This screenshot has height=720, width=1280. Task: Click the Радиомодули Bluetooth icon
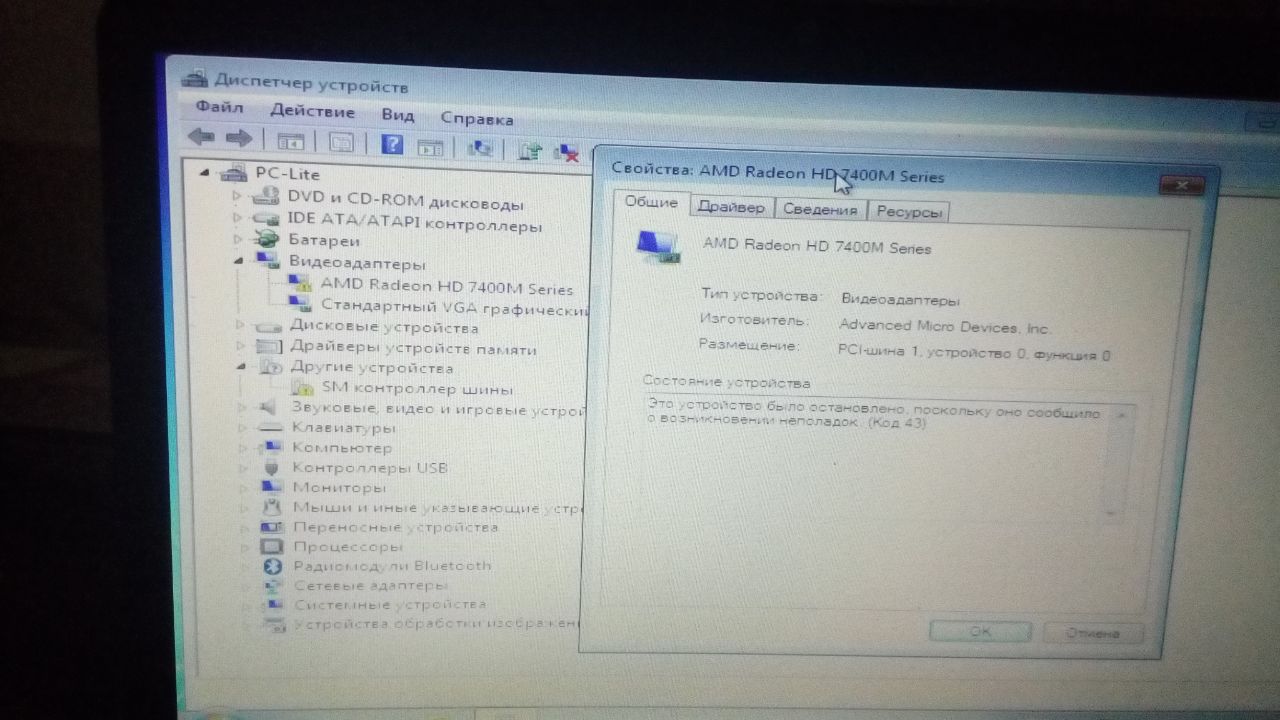(x=272, y=566)
